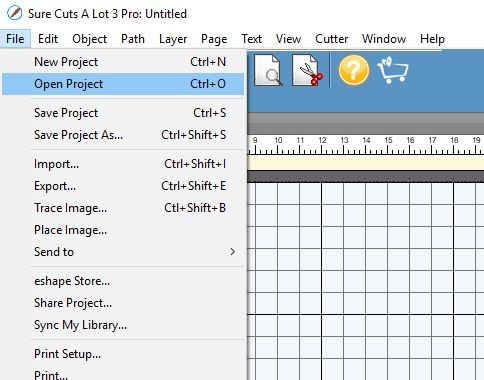
Task: Choose Place Image... menu item
Action: pyautogui.click(x=123, y=230)
